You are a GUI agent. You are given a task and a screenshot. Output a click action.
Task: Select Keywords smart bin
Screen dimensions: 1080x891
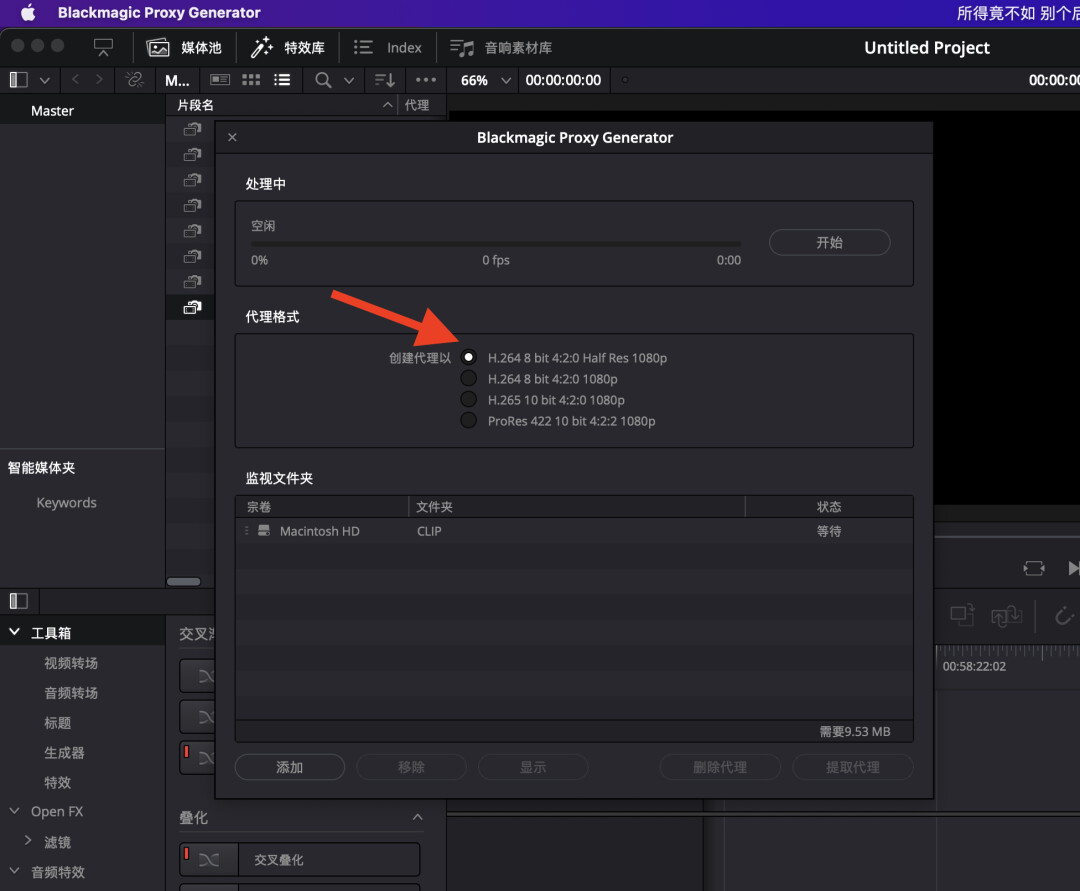pyautogui.click(x=67, y=503)
